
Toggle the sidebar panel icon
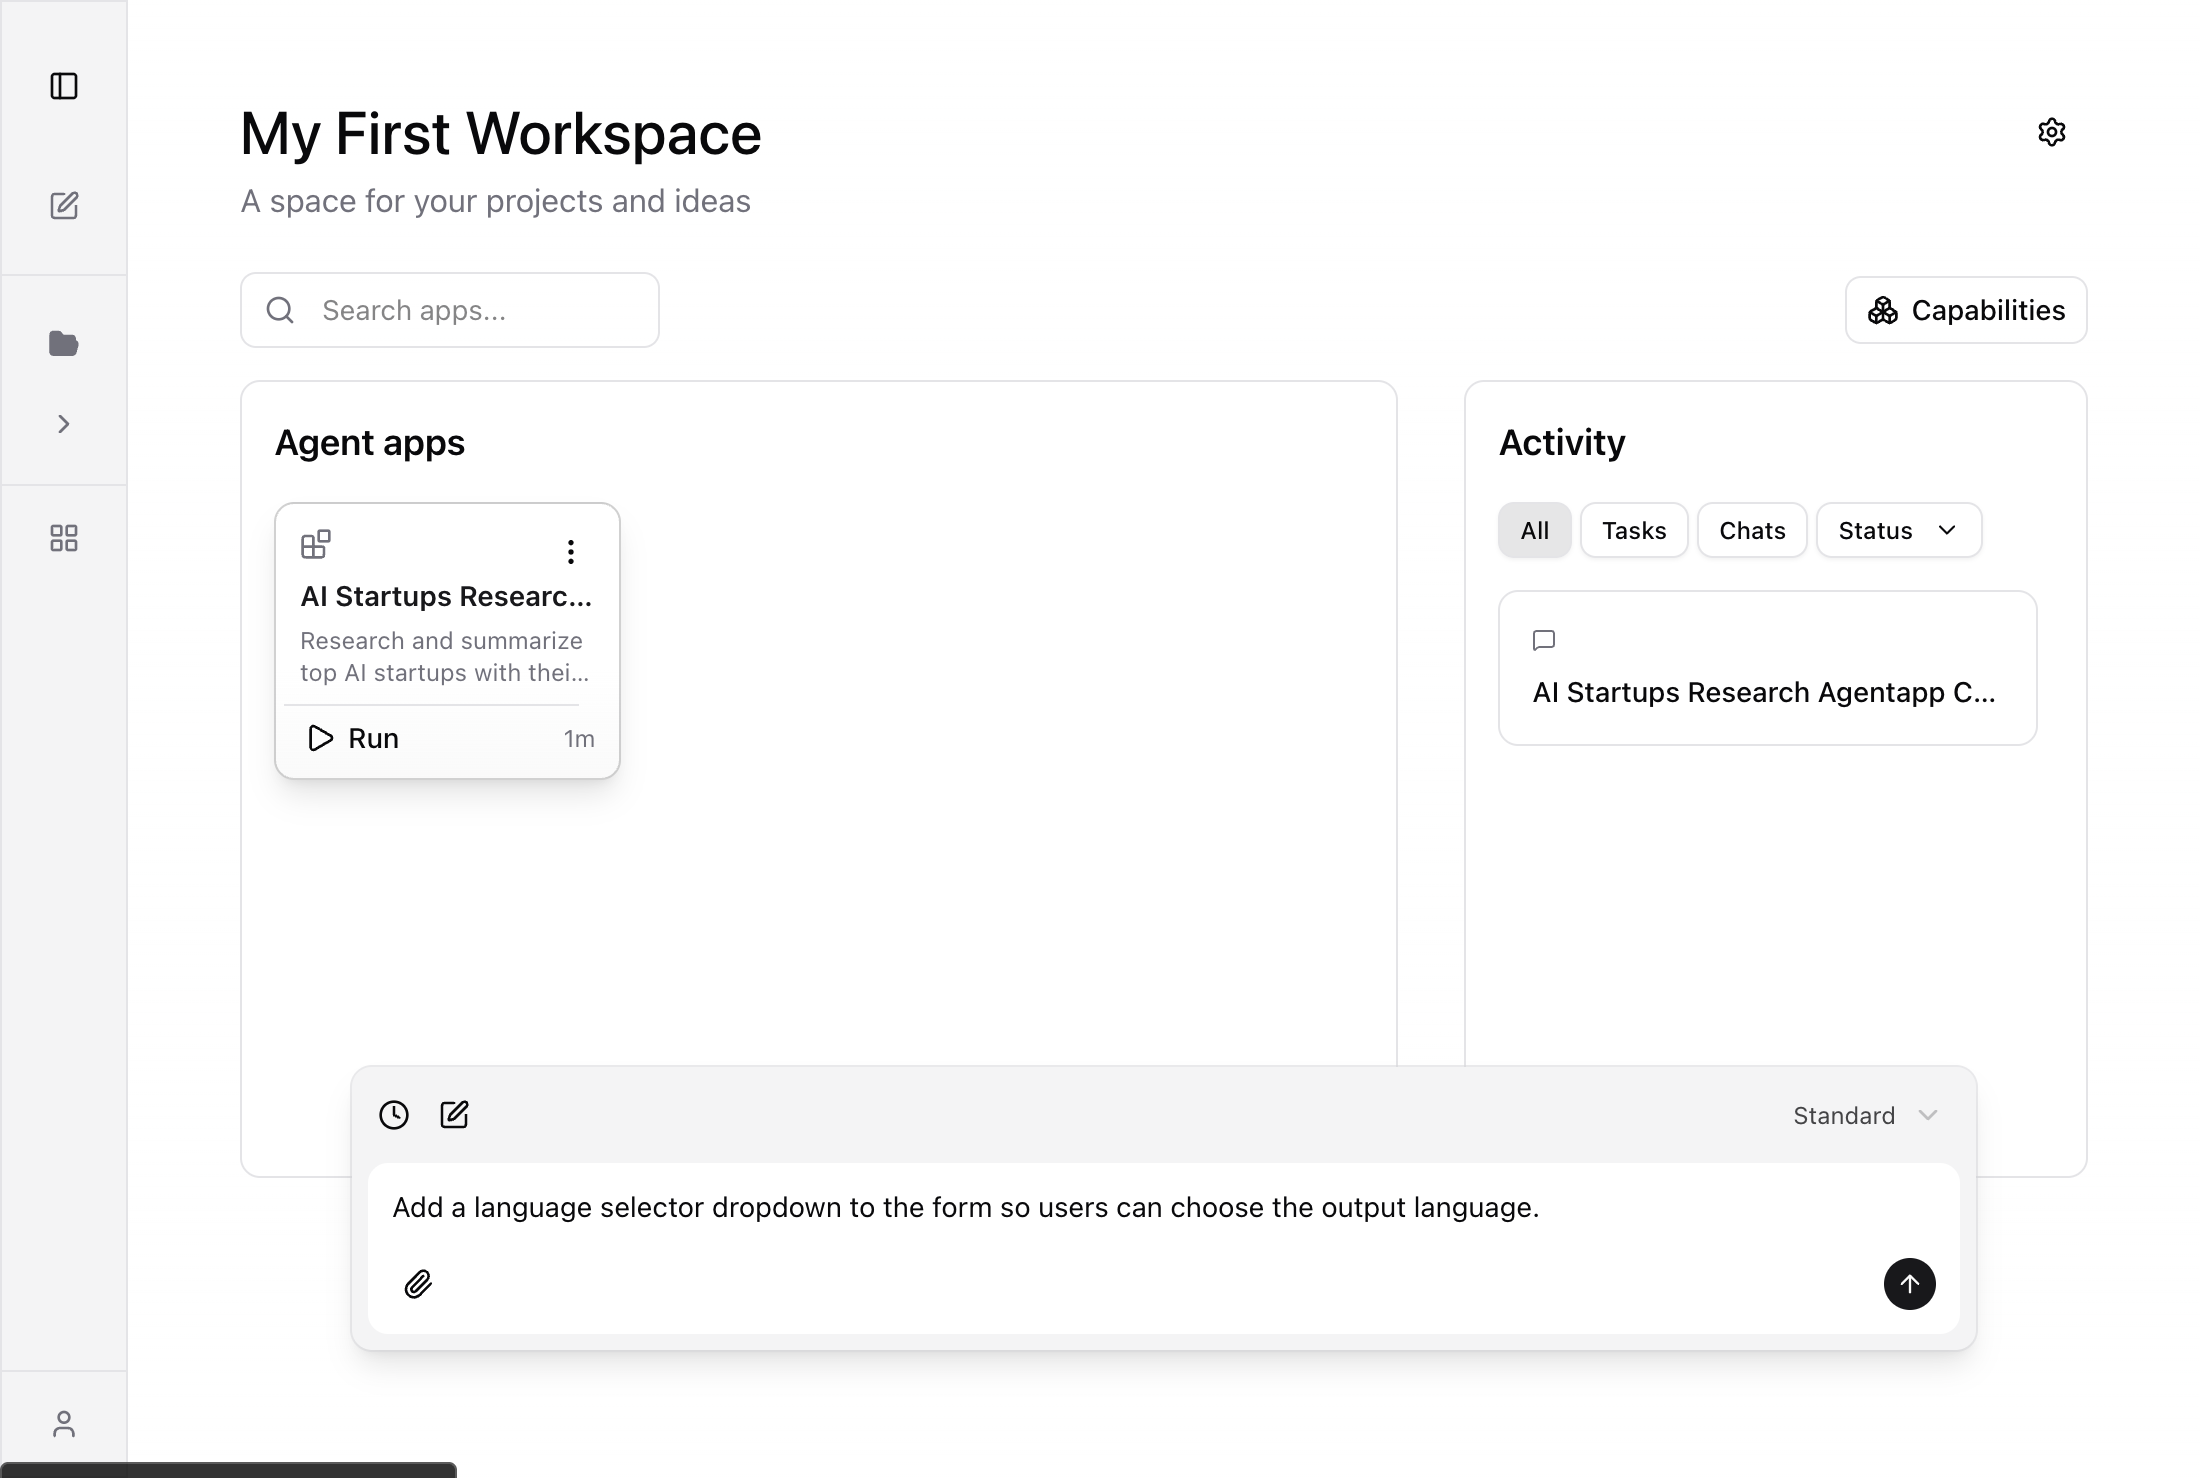pyautogui.click(x=64, y=86)
